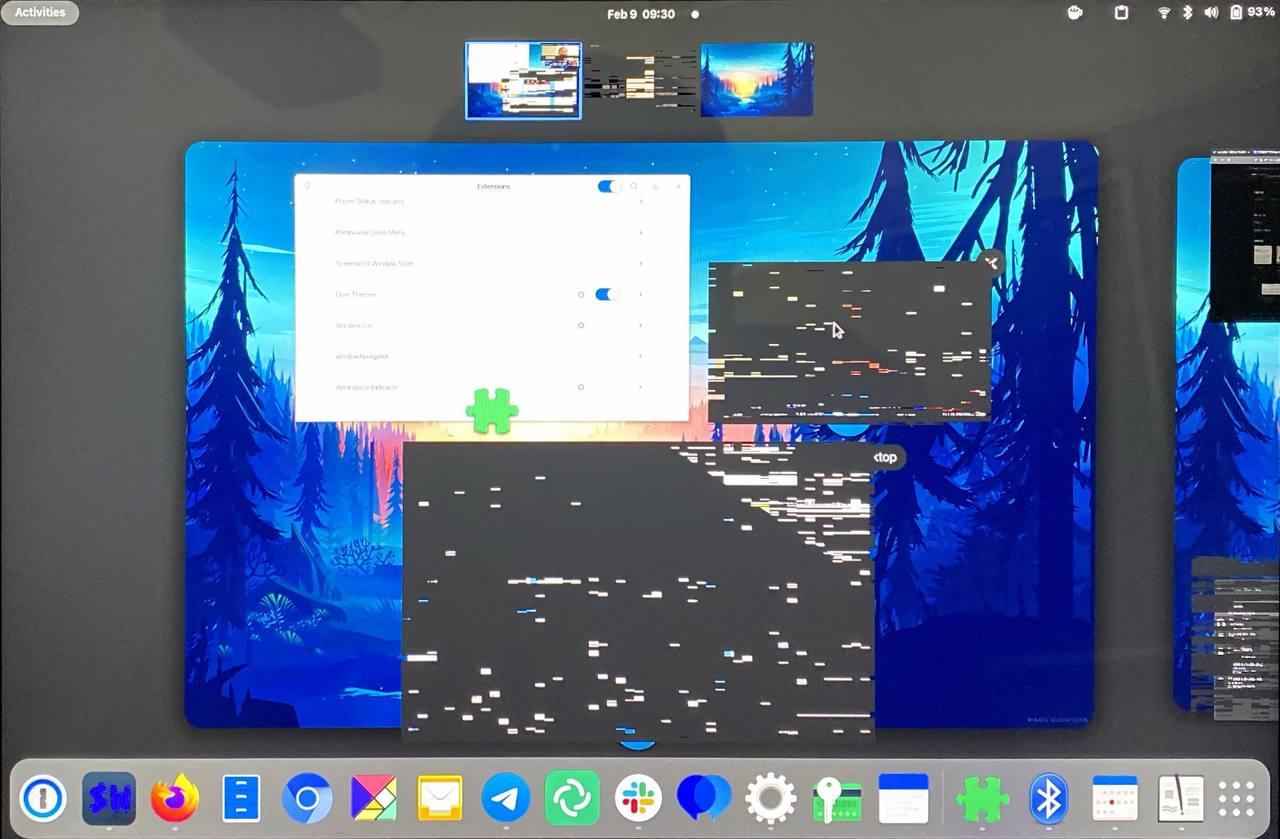
Task: Click the error indicator beside Window List
Action: click(x=580, y=325)
